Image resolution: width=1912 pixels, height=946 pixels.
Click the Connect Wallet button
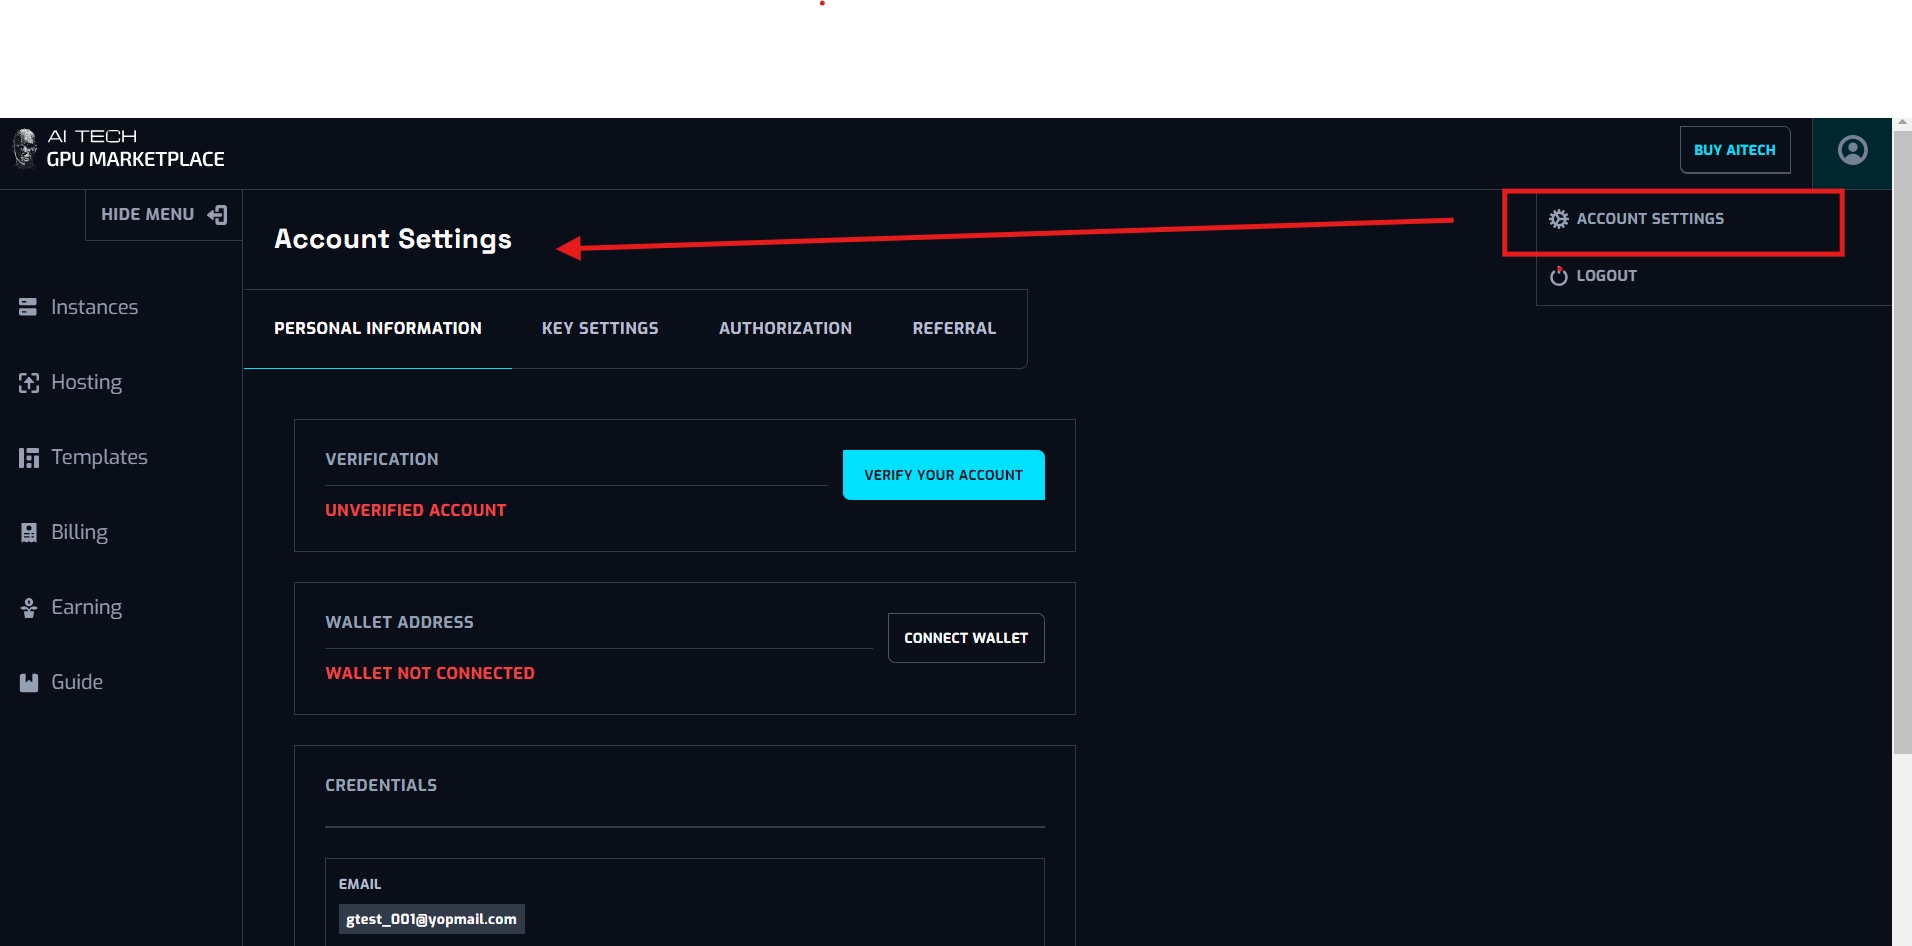[966, 638]
